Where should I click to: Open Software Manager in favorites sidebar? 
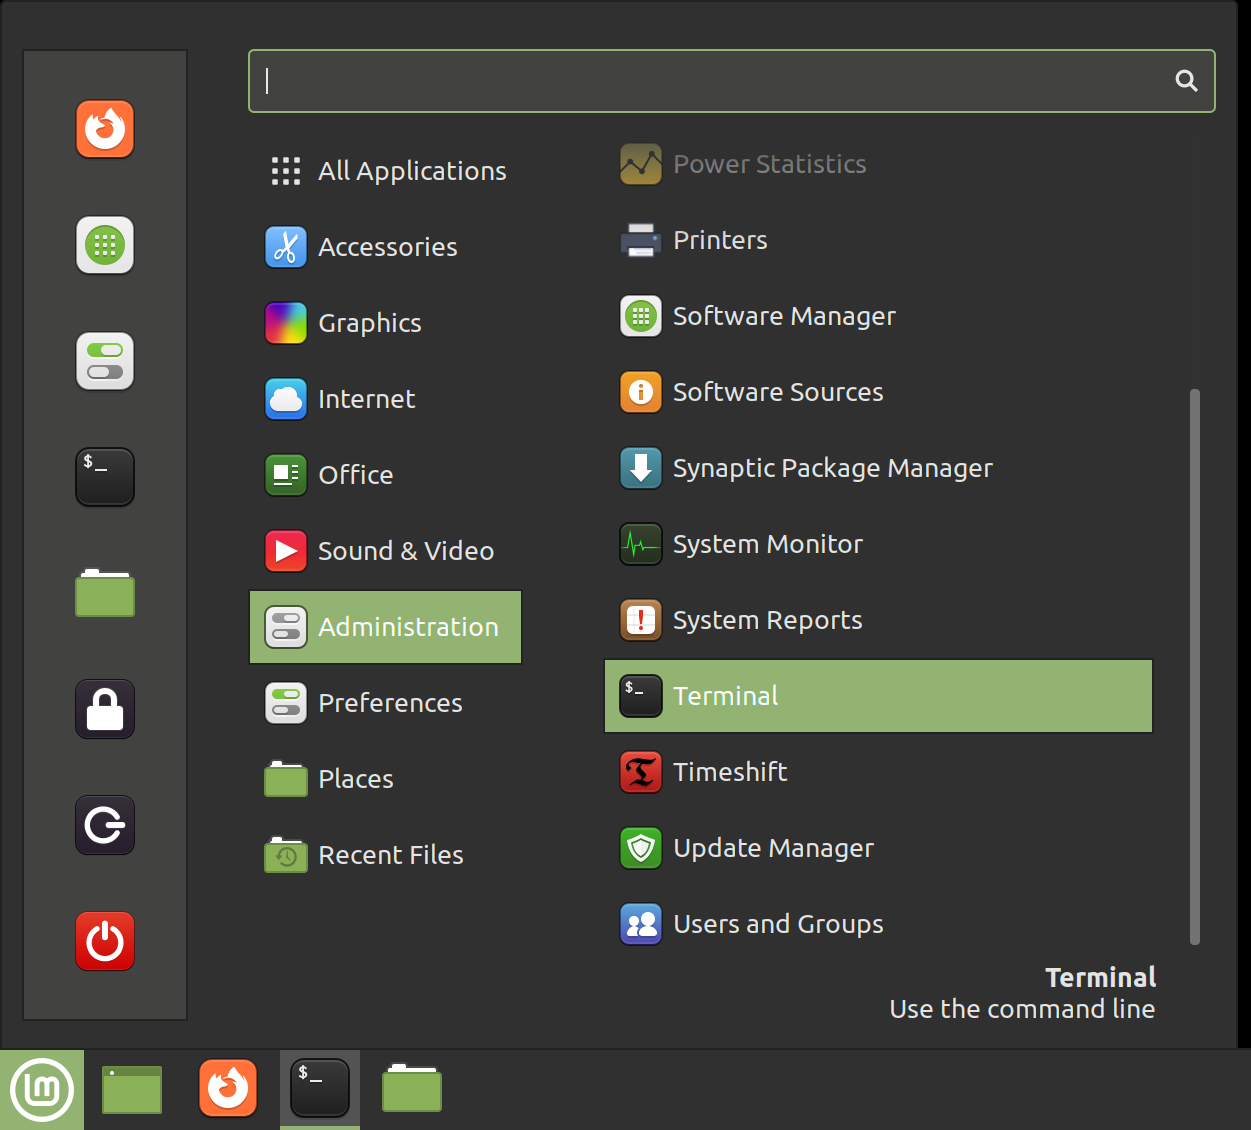(105, 245)
